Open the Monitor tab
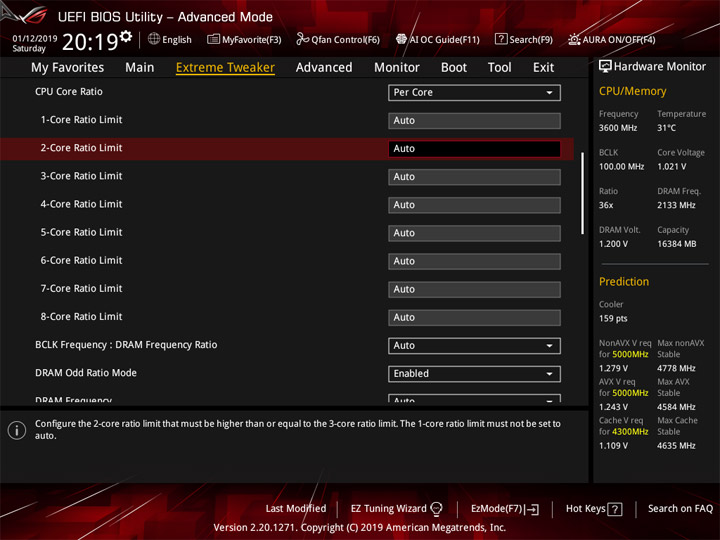The height and width of the screenshot is (540, 720). (x=397, y=68)
